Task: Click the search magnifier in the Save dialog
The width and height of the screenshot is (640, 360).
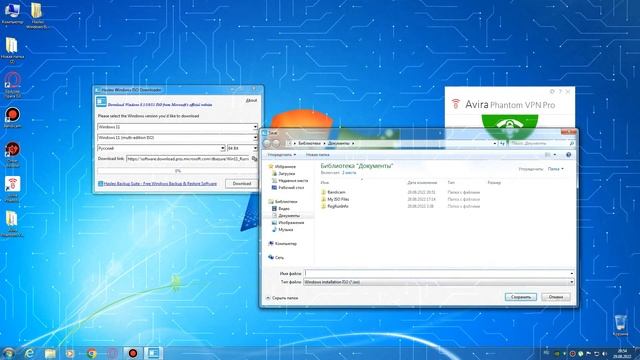Action: coord(571,143)
